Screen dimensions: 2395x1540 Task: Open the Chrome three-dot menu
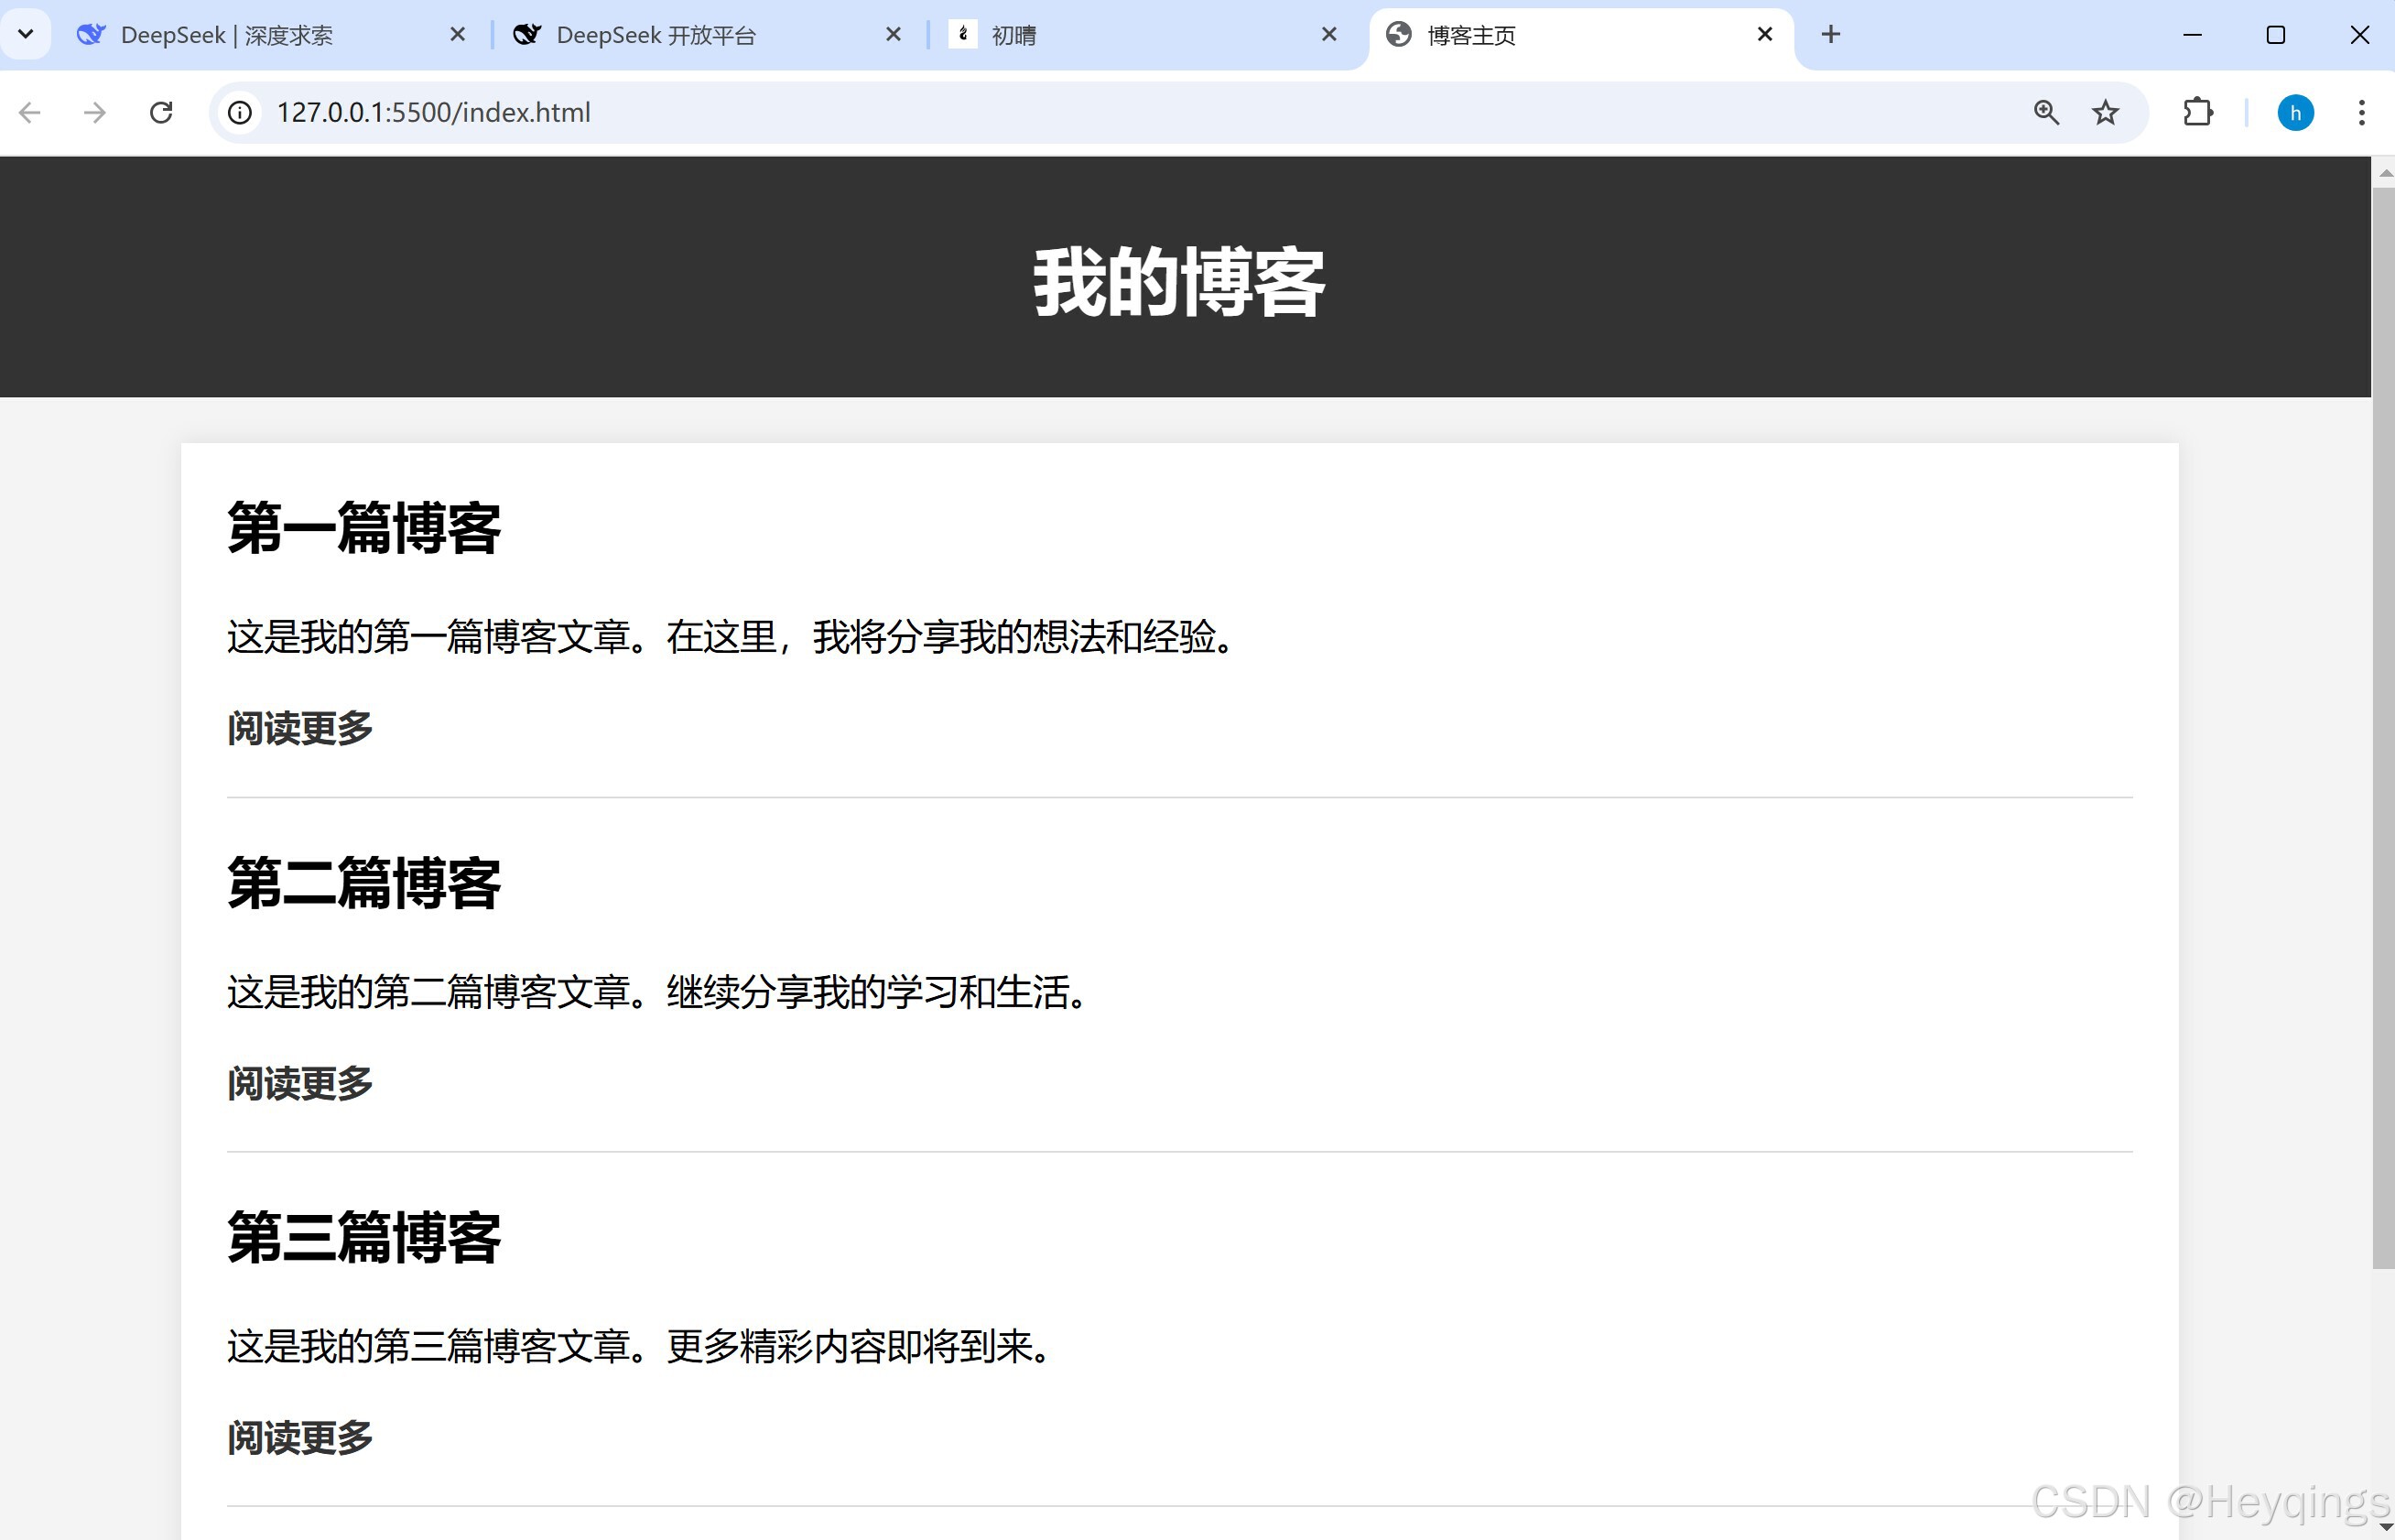pos(2361,112)
